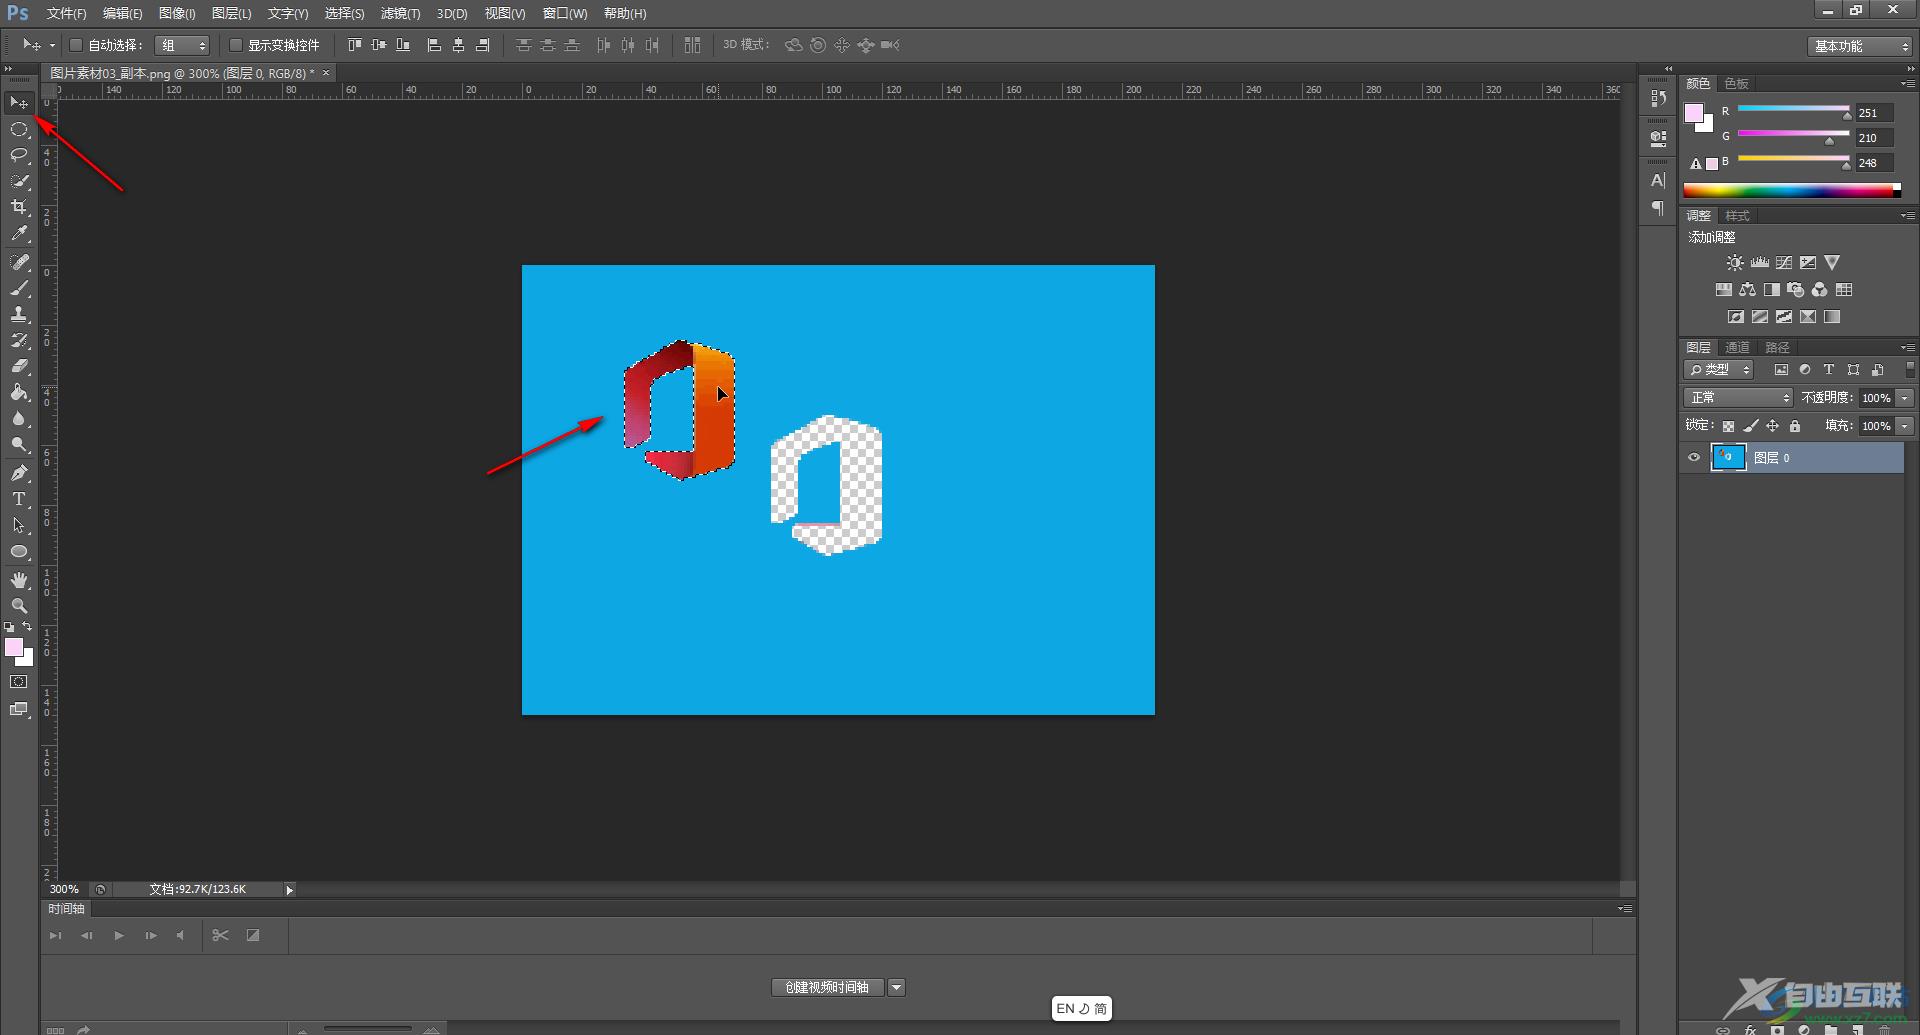Viewport: 1920px width, 1035px height.
Task: Click the G value input field
Action: click(x=1876, y=138)
